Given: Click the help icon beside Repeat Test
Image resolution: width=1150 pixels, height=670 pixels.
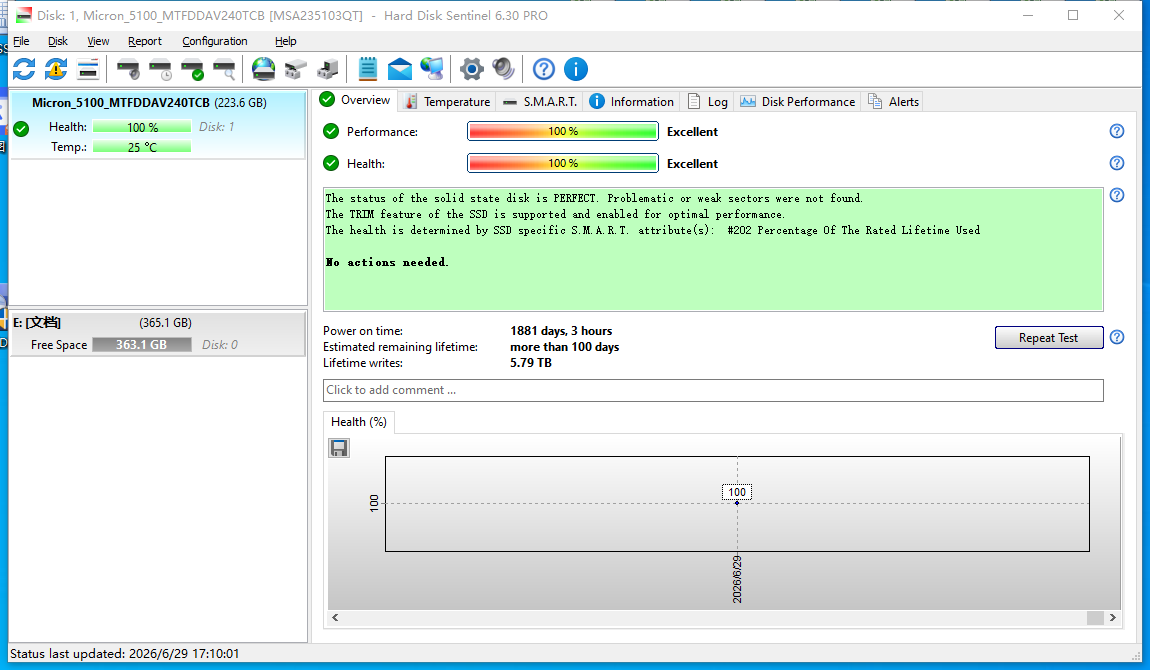Looking at the screenshot, I should 1117,337.
